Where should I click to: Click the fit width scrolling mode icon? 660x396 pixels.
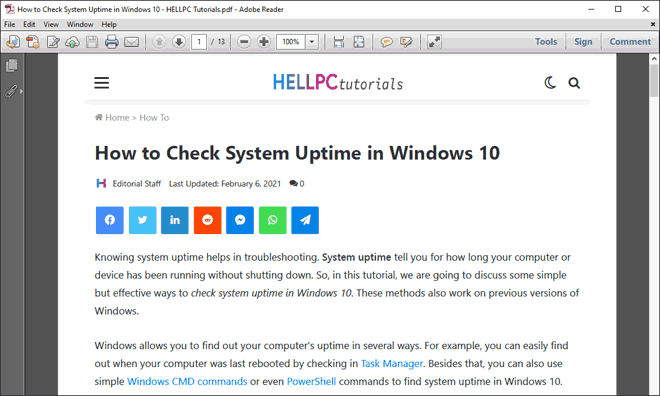click(x=339, y=42)
